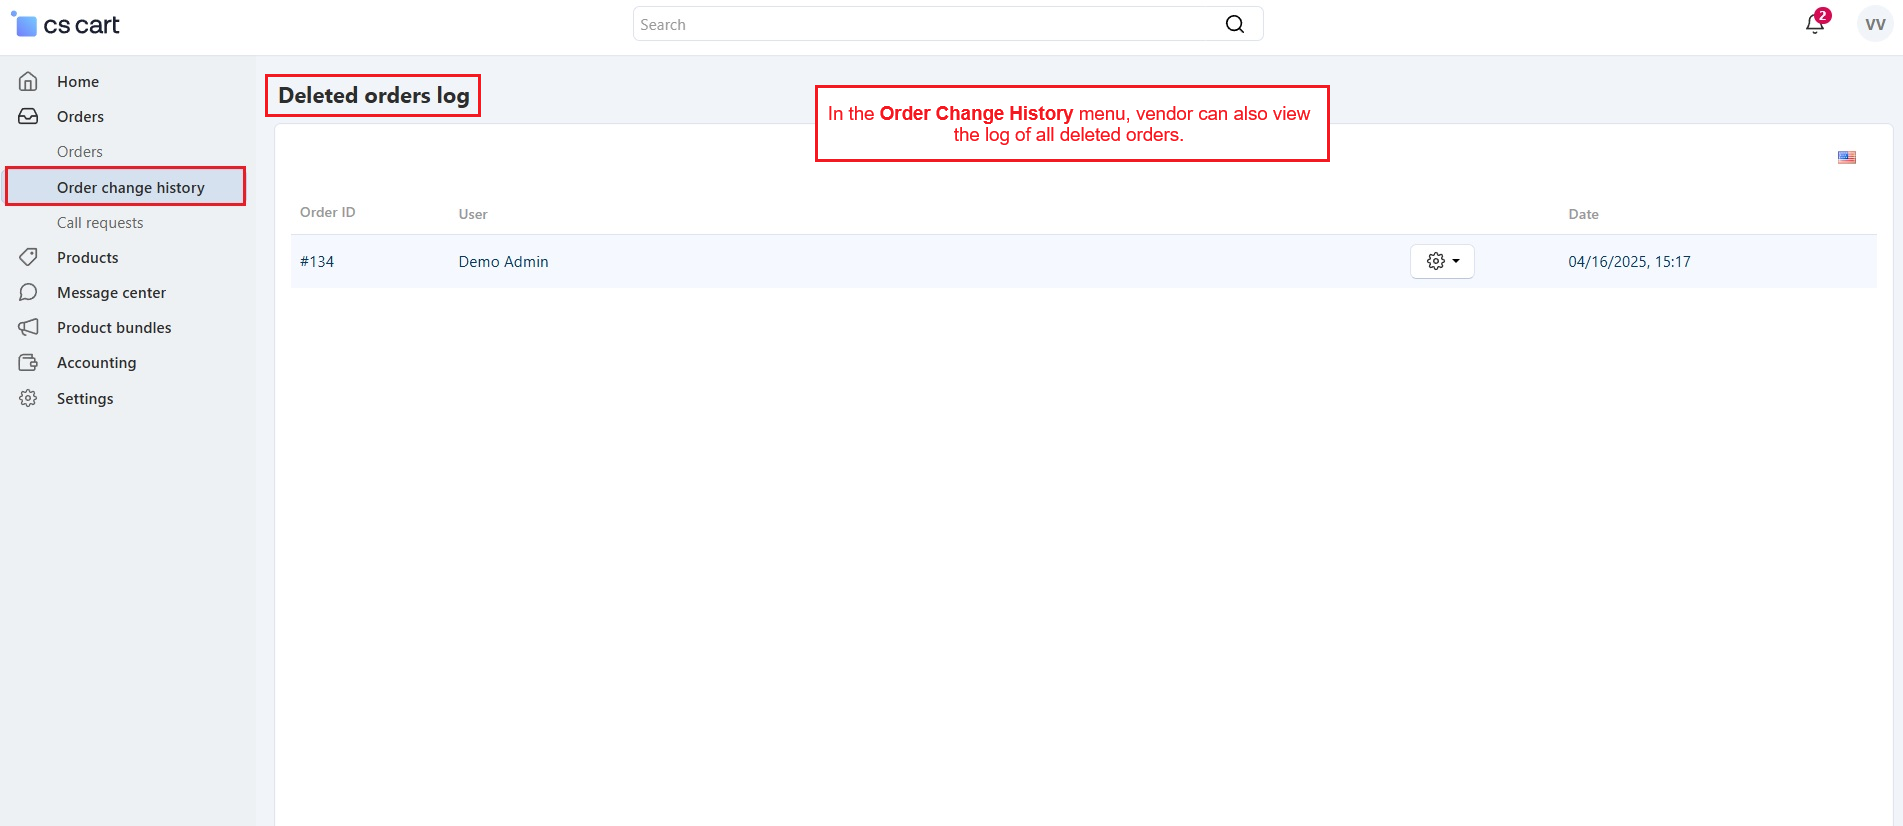Click the Message center chat bubble icon
Screen dimensions: 1903x826
(x=28, y=292)
